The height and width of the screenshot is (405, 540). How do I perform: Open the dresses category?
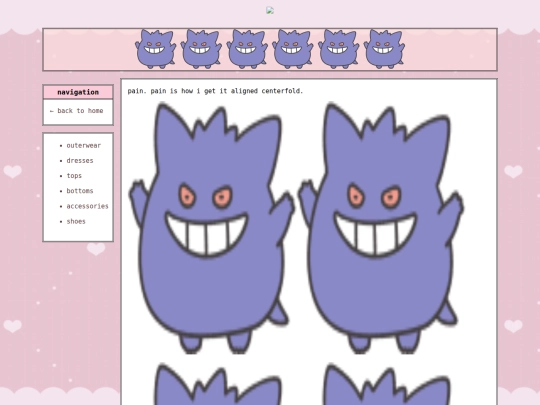click(x=80, y=160)
